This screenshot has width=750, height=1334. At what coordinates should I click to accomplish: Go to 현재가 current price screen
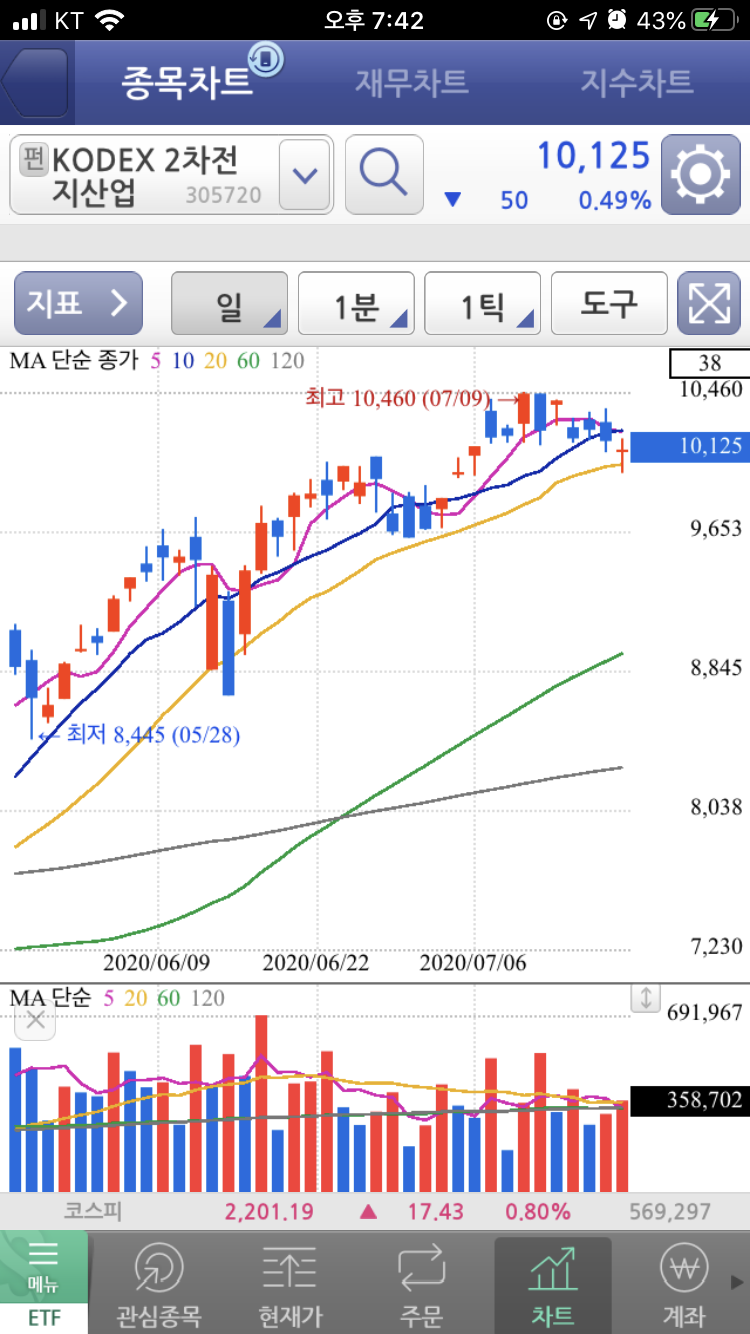coord(290,1284)
